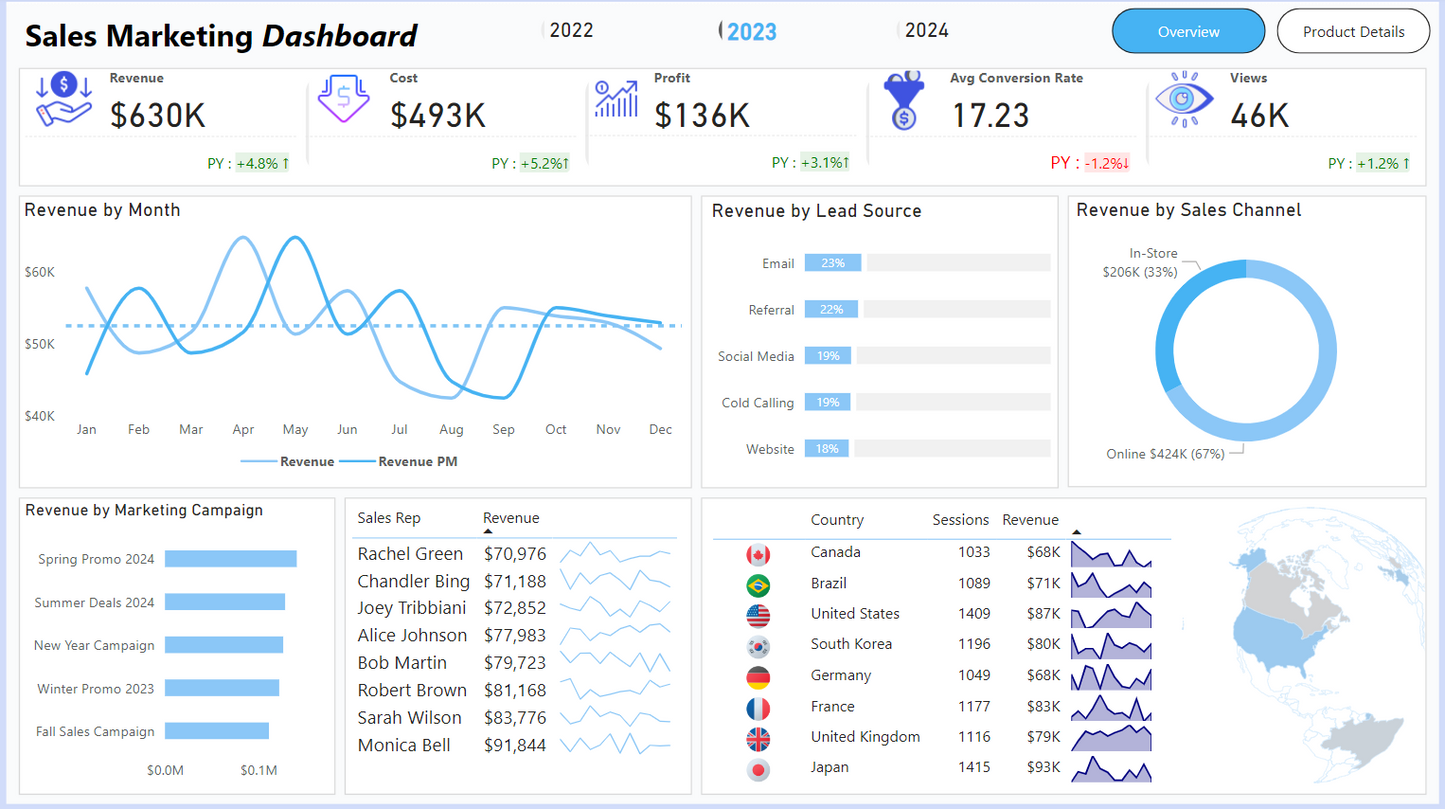The width and height of the screenshot is (1445, 809).
Task: Switch to the Overview tab
Action: click(1188, 32)
